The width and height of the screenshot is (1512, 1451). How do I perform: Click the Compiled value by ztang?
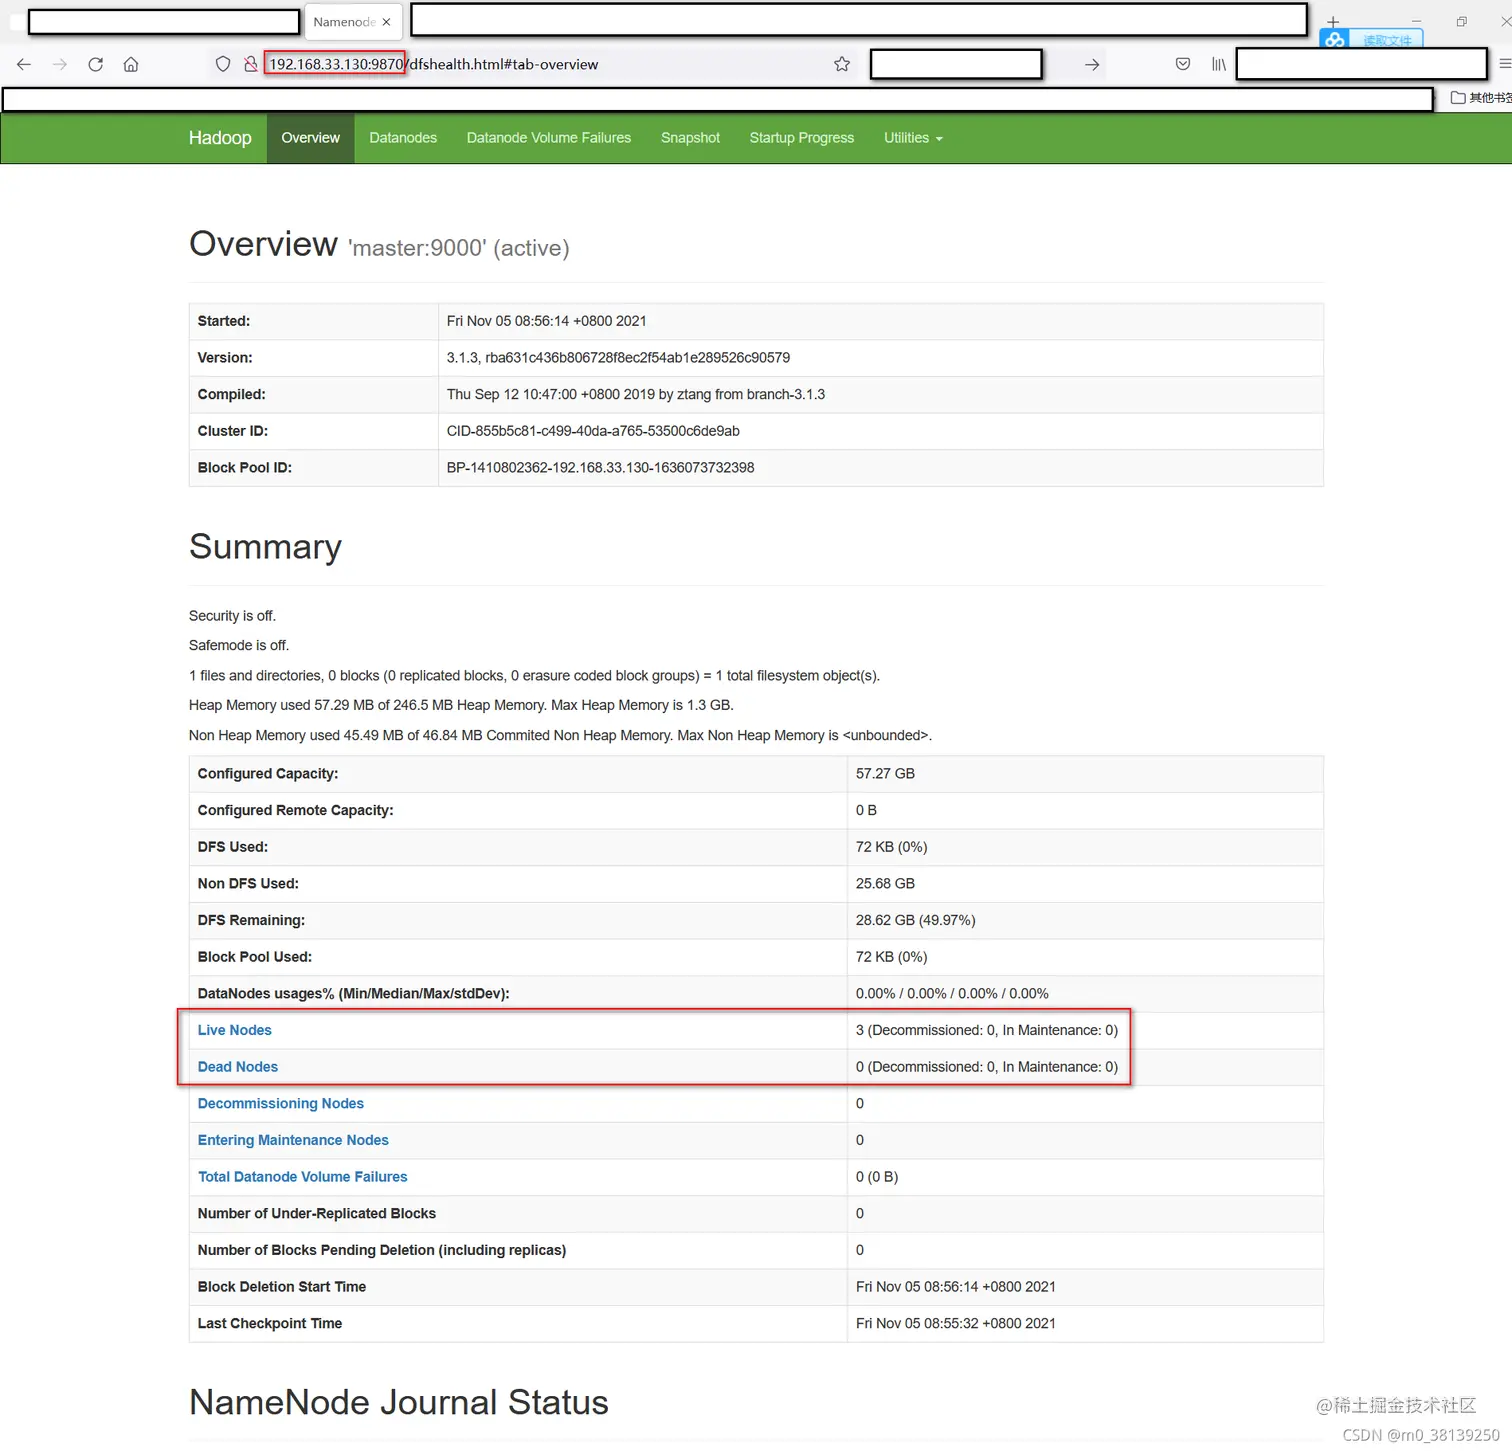tap(635, 394)
